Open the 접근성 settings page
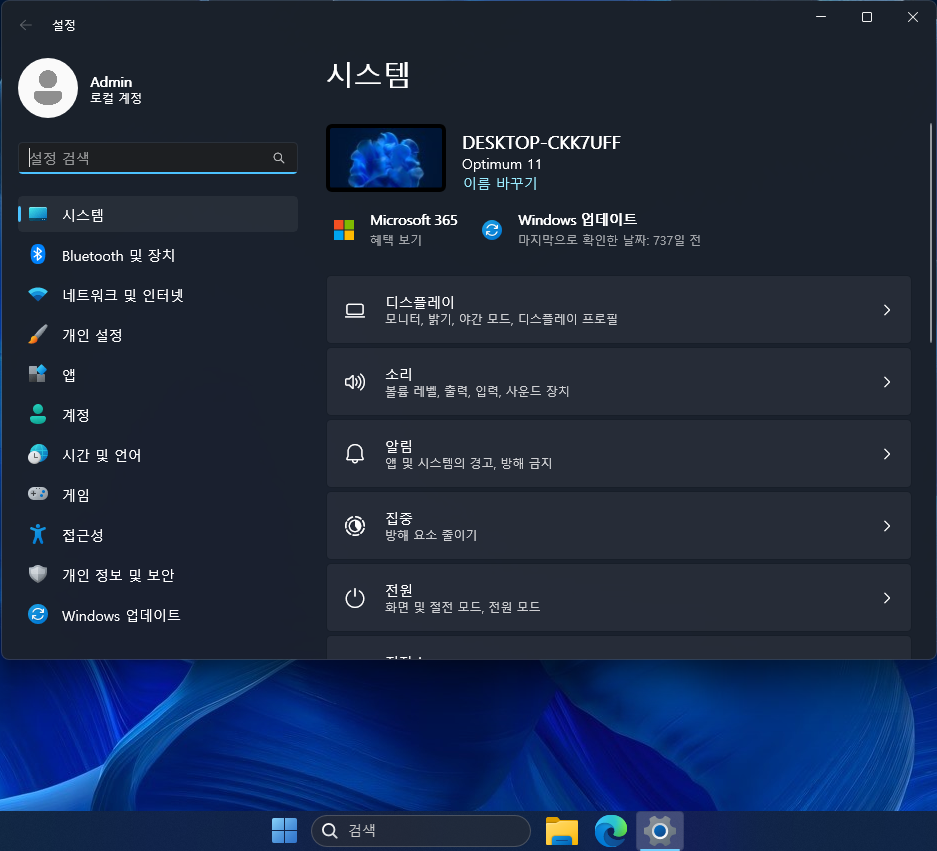Viewport: 937px width, 851px height. [x=158, y=535]
